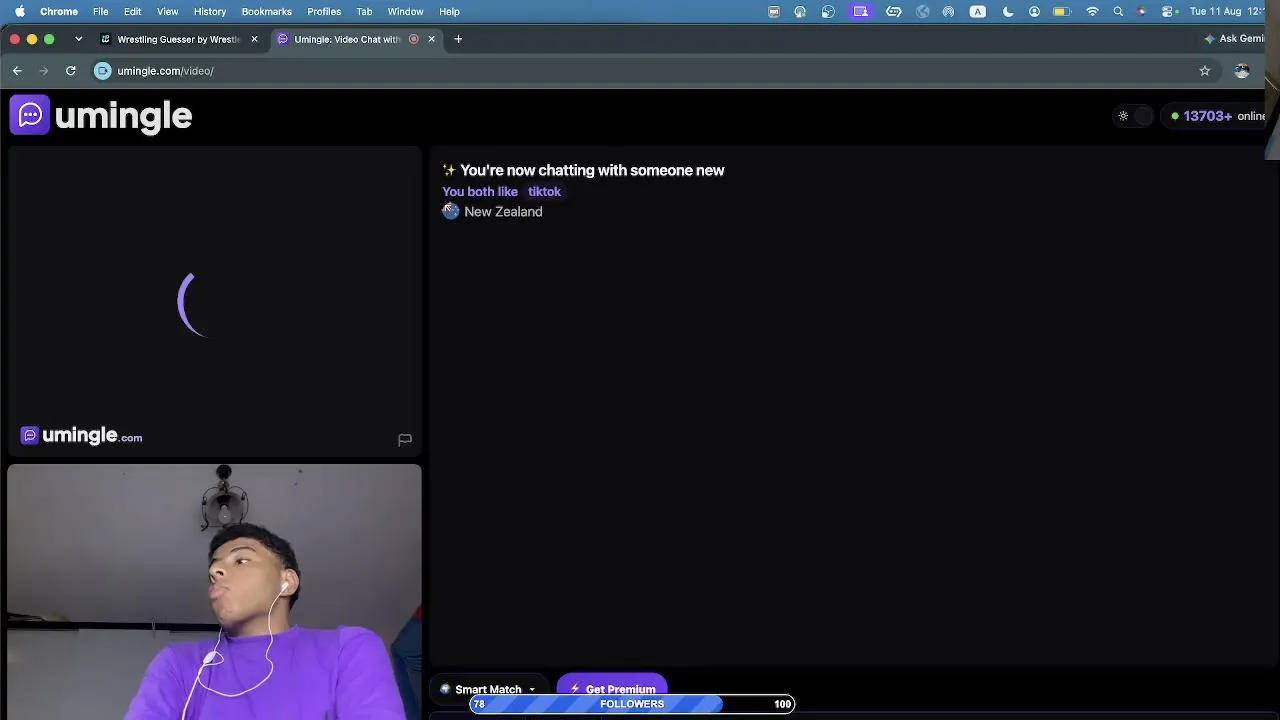Click the umingle.com watermark link
Image resolution: width=1280 pixels, height=720 pixels.
coord(82,436)
